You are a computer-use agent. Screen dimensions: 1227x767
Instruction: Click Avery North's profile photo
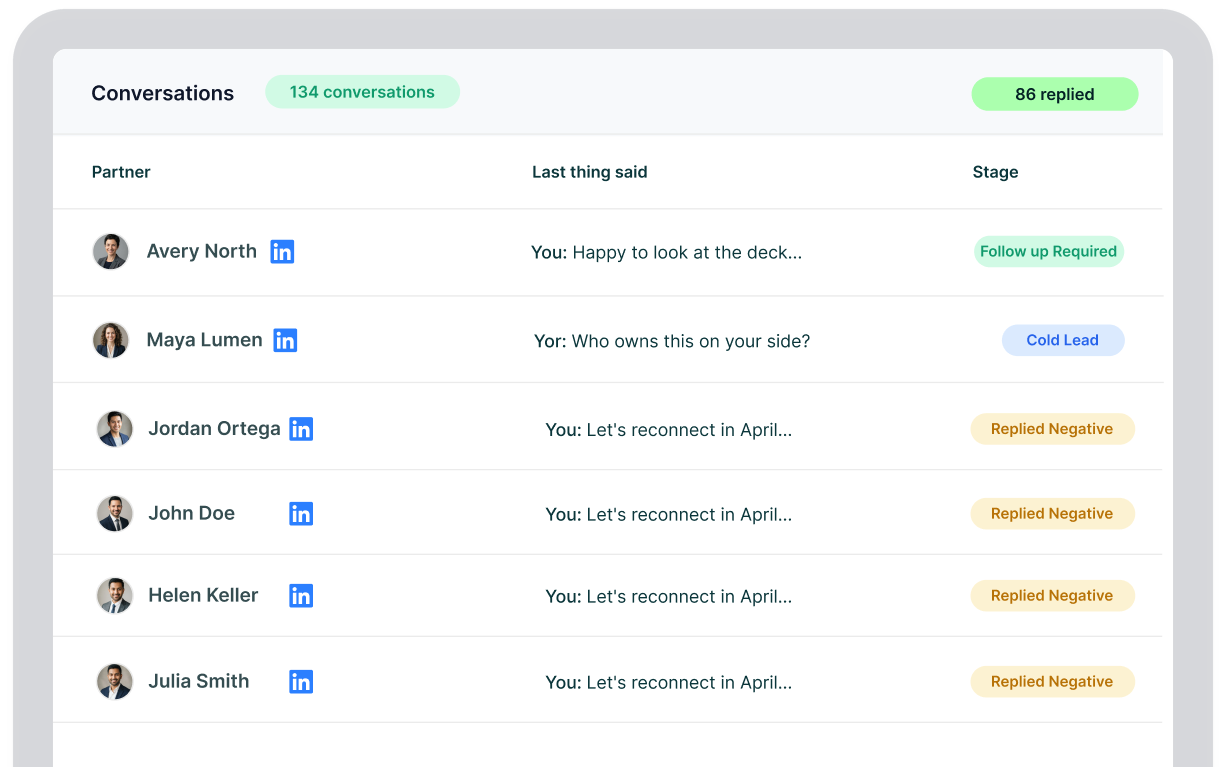point(111,252)
